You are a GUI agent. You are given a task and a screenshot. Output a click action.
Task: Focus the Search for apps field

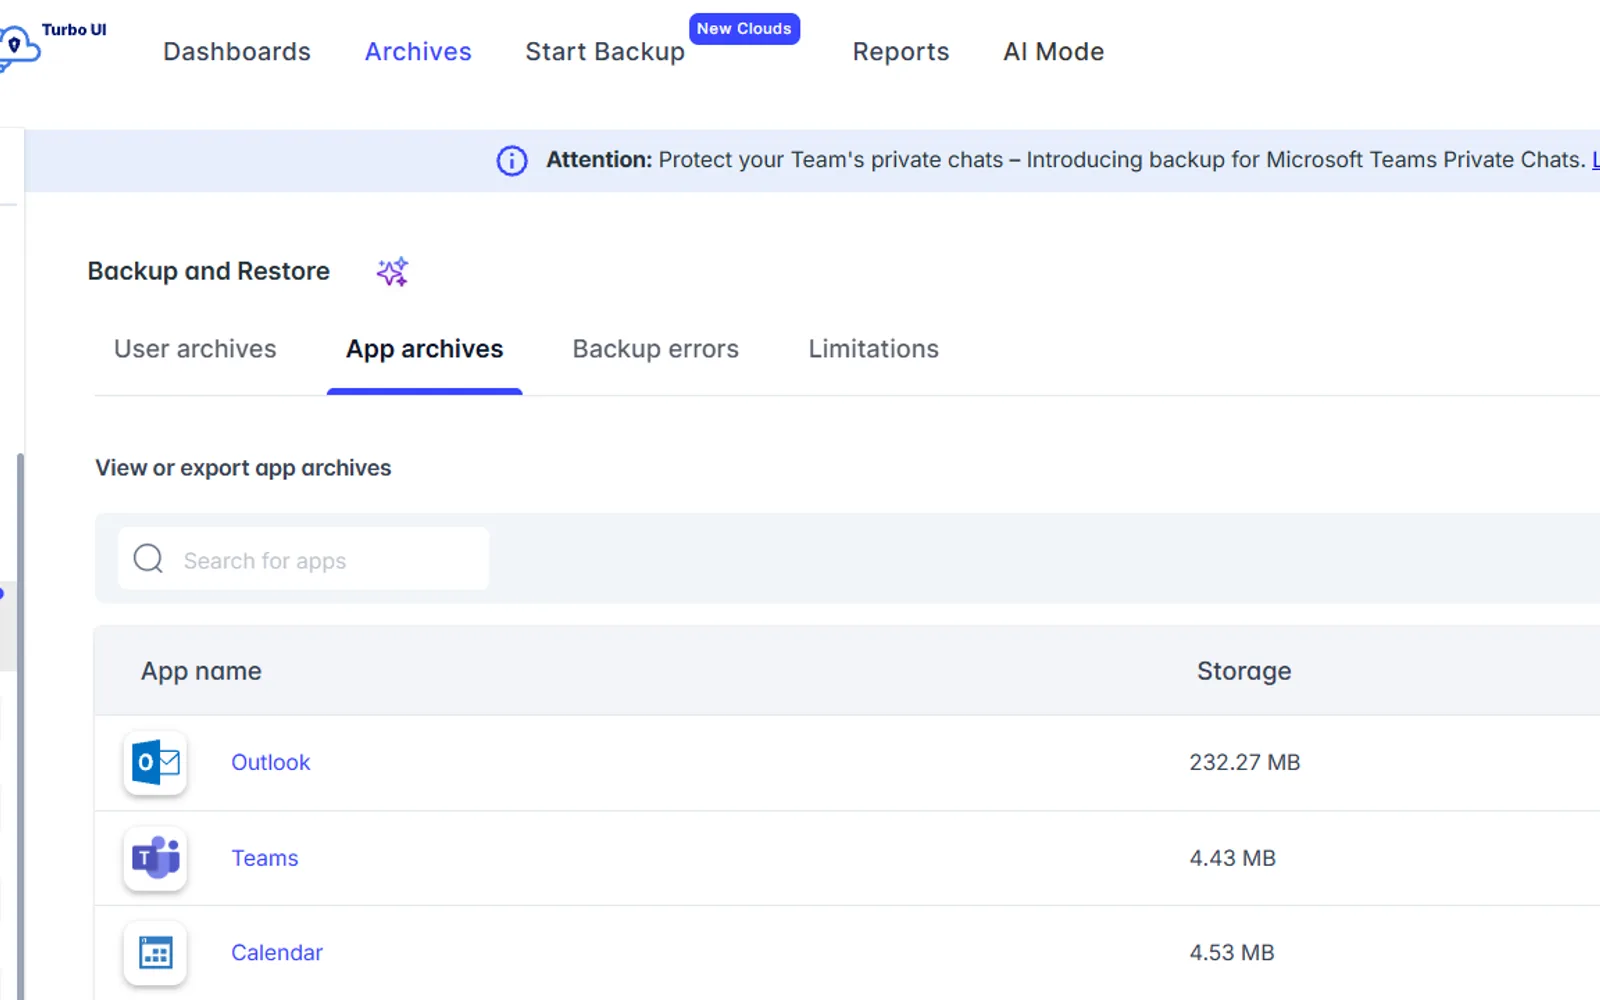coord(304,559)
